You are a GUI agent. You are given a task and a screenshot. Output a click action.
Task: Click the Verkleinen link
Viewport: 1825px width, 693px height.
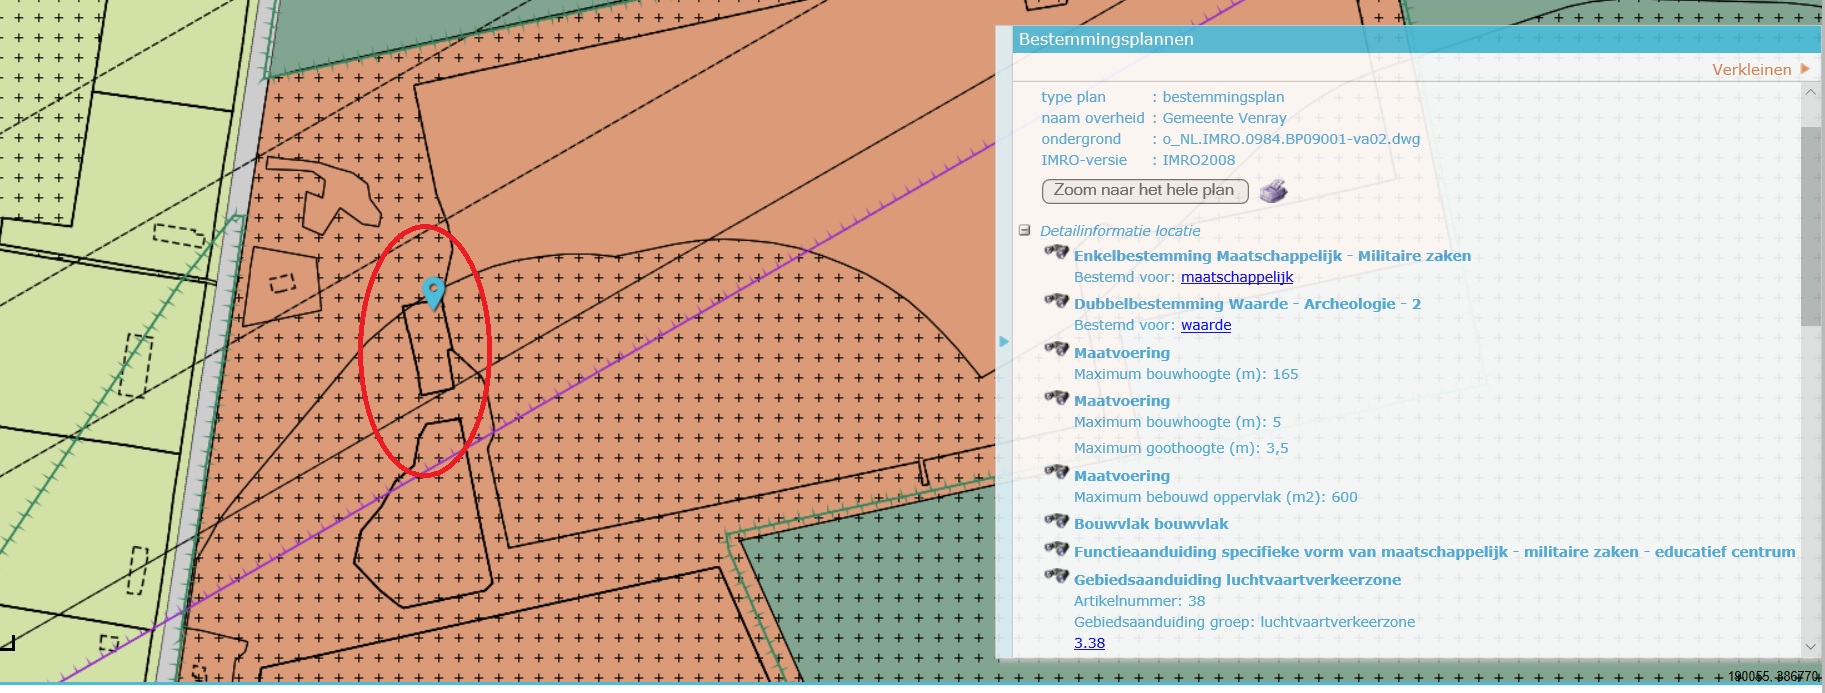point(1751,69)
